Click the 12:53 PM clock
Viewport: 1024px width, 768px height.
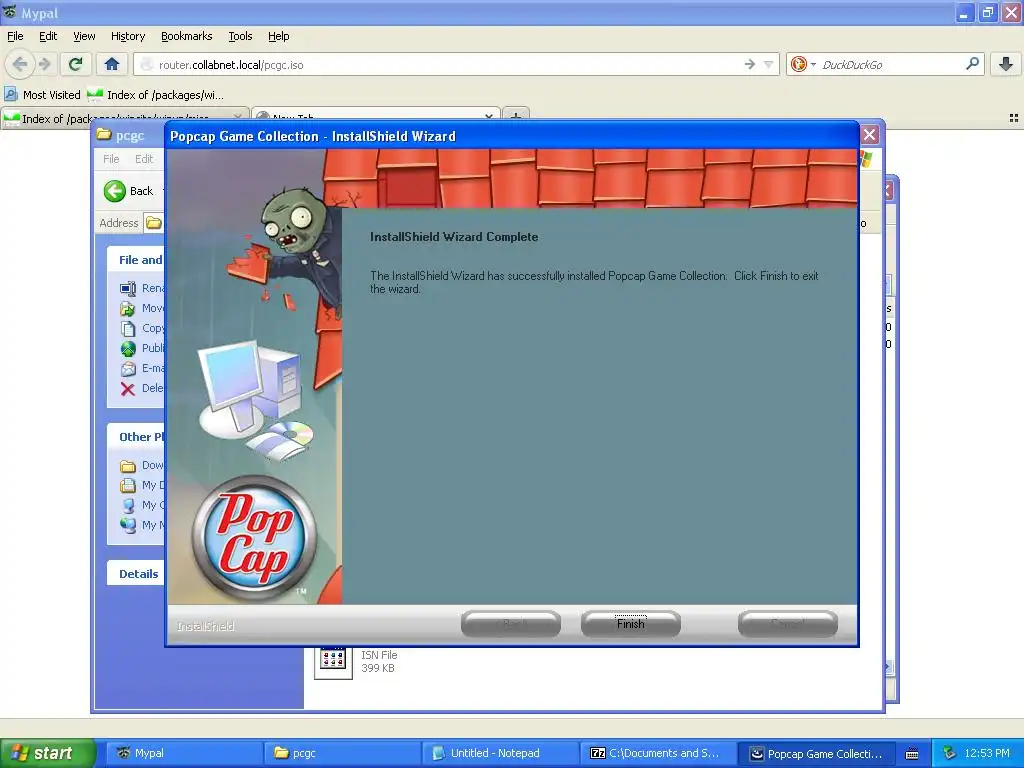(x=987, y=753)
